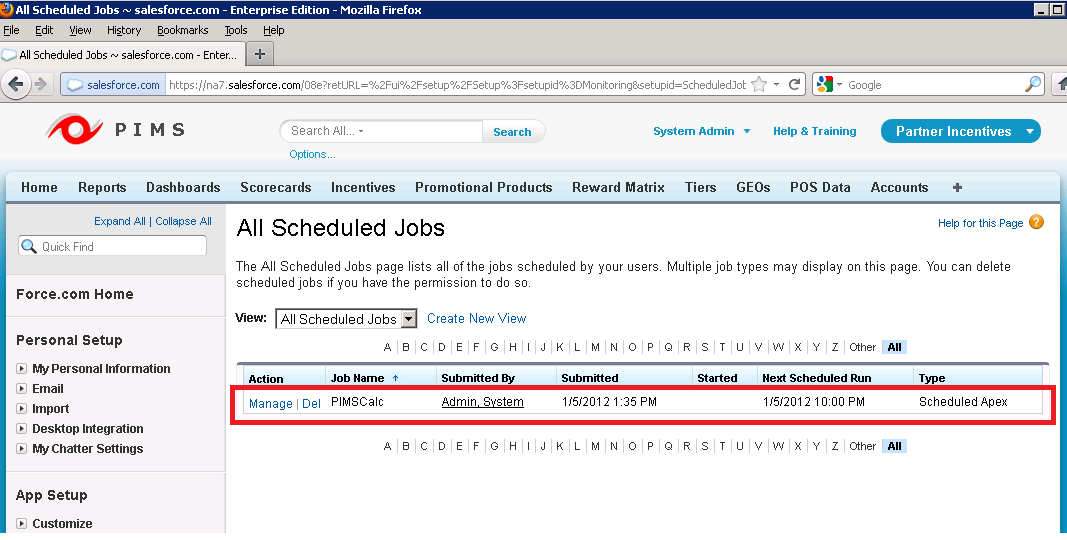1067x540 pixels.
Task: Click the reload page icon
Action: (x=795, y=85)
